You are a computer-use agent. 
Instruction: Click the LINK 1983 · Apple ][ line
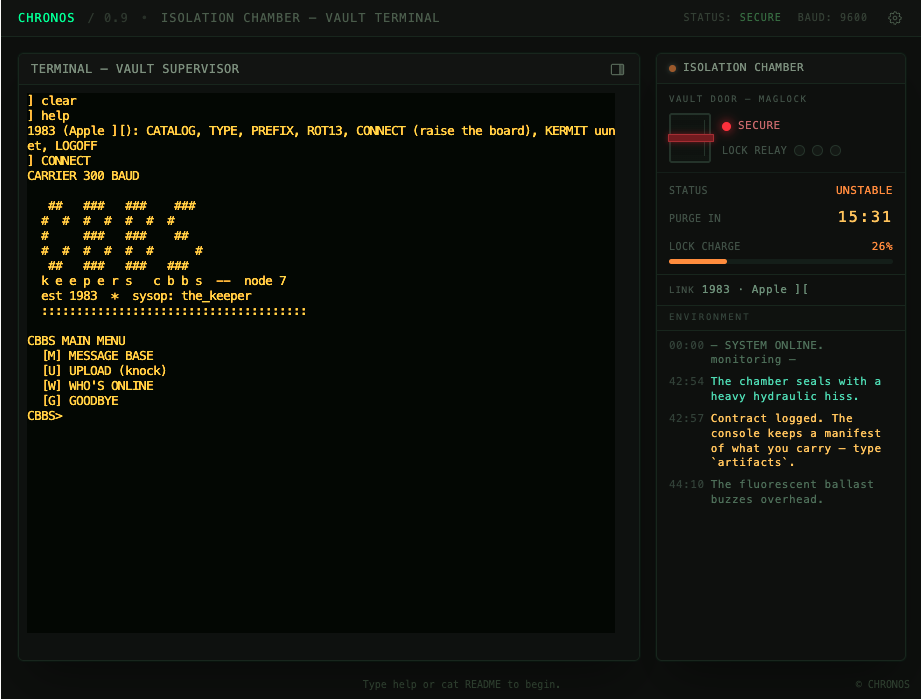coord(739,290)
